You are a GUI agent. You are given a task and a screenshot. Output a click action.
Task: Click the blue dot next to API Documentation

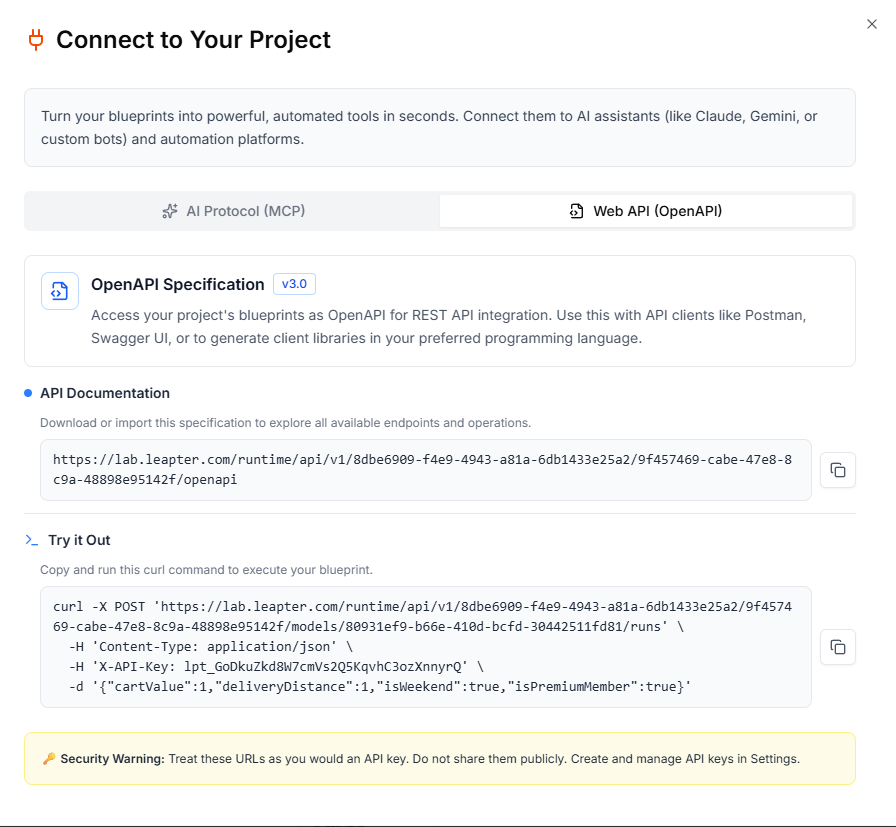coord(26,393)
